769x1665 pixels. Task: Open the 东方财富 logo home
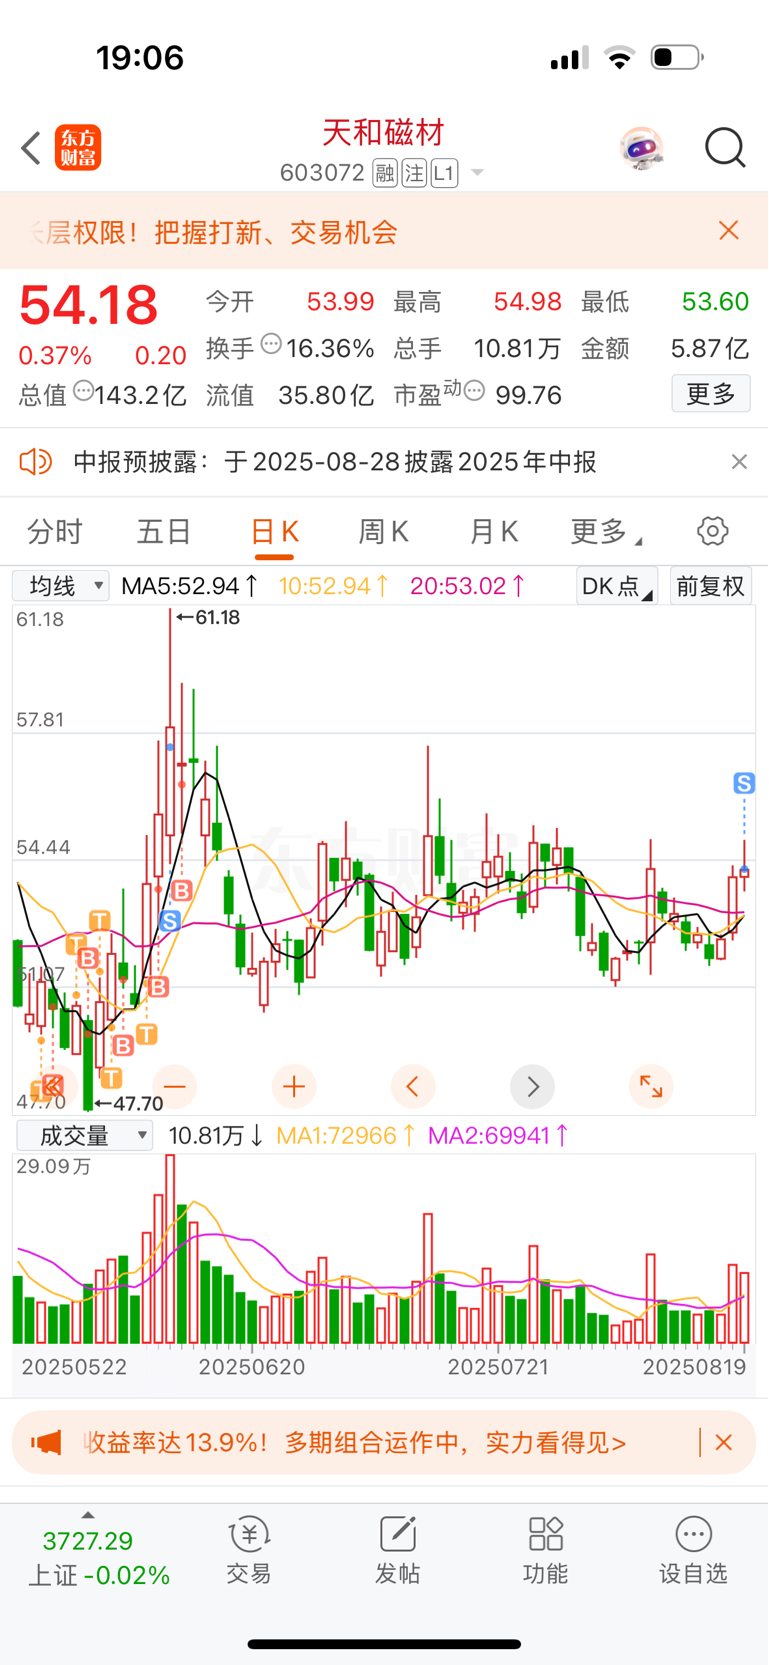click(x=78, y=148)
